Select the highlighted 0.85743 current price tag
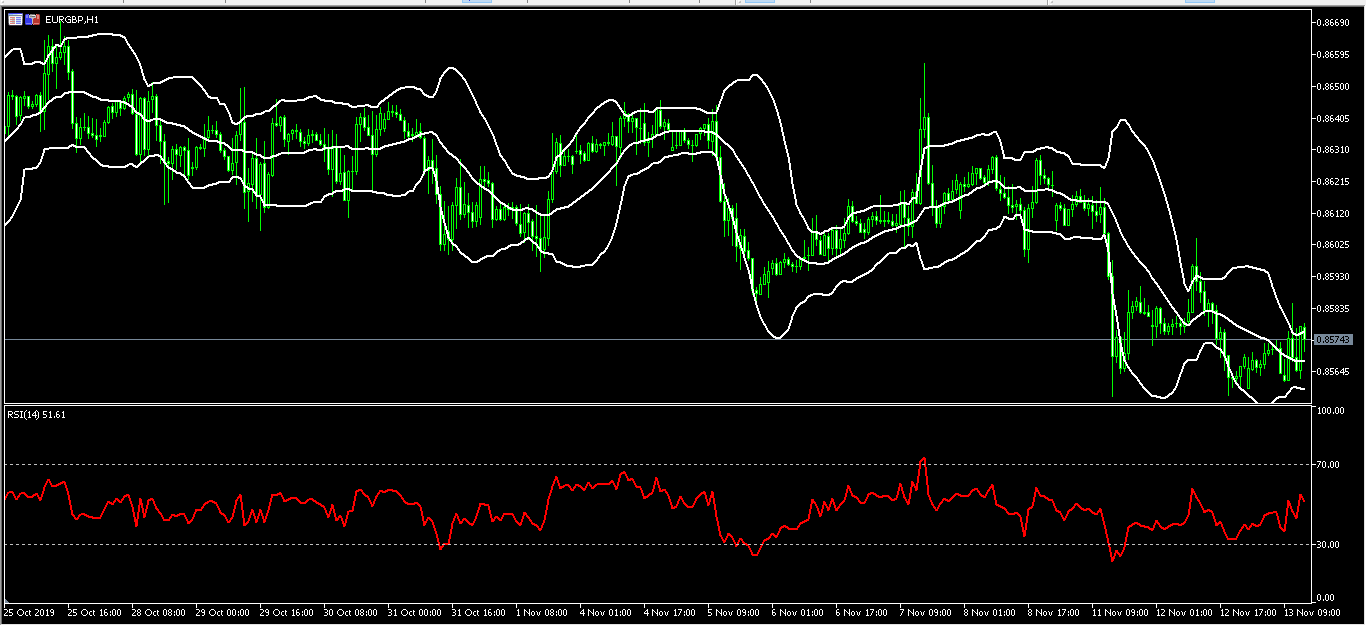 1335,340
